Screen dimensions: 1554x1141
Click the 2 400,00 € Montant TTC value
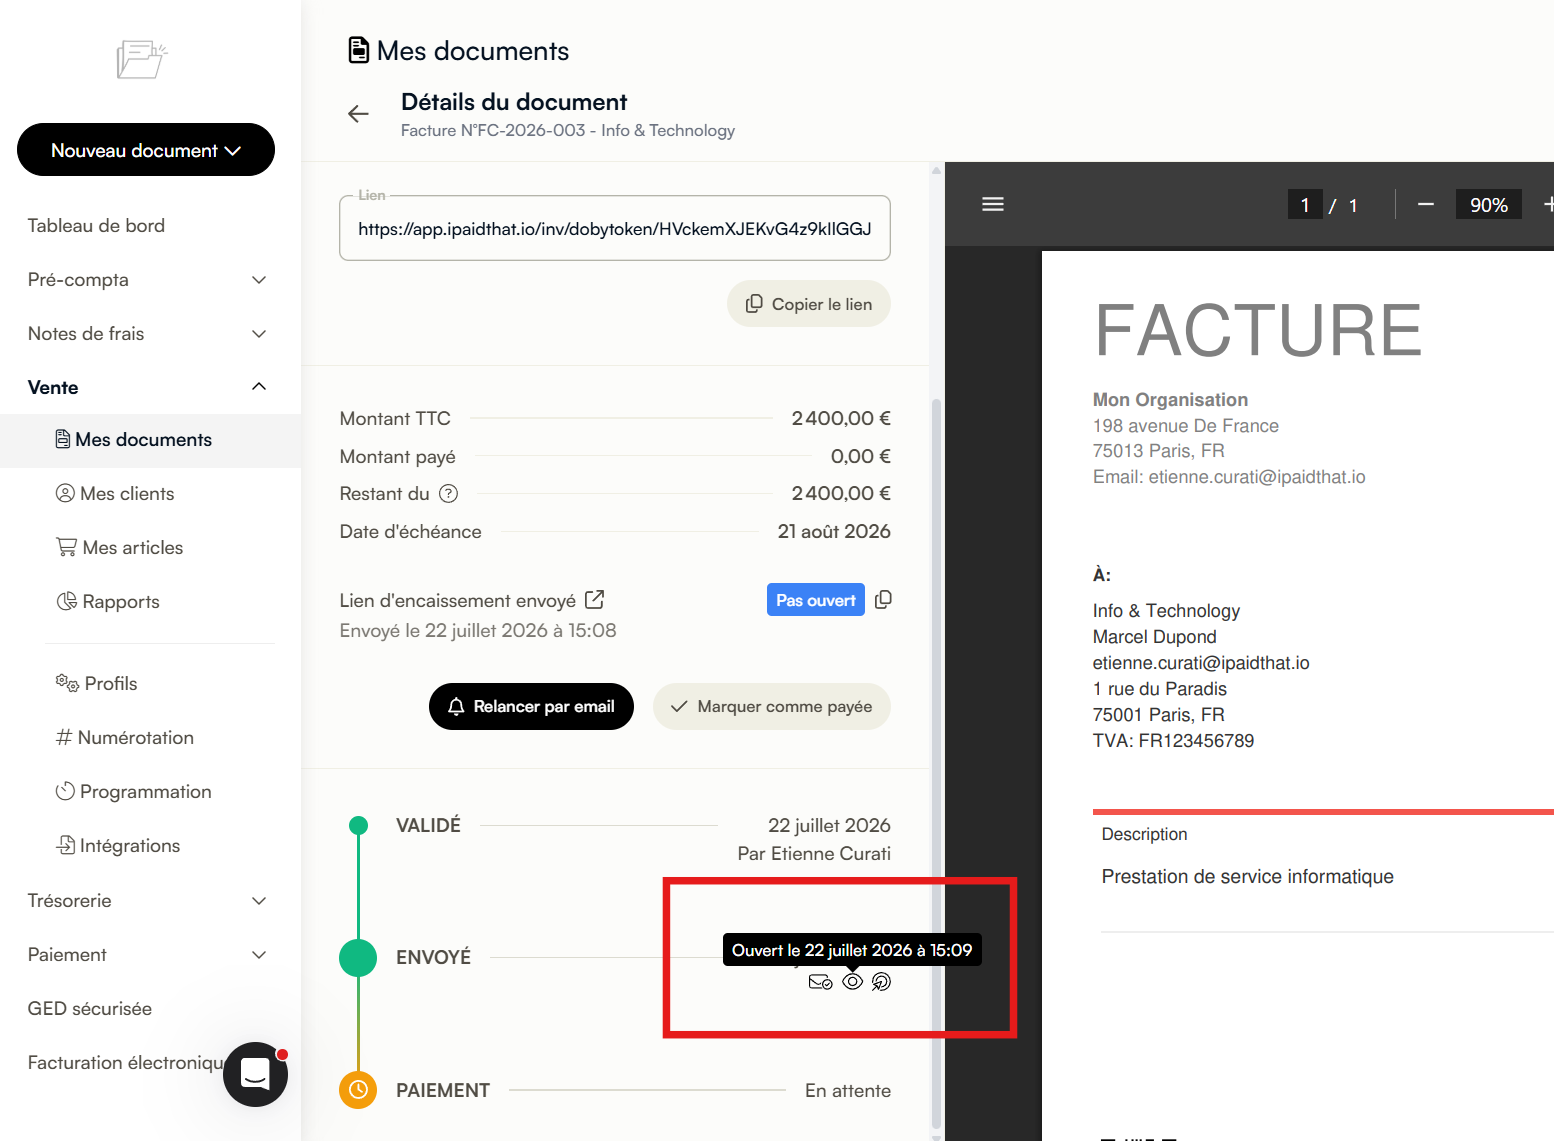(841, 418)
